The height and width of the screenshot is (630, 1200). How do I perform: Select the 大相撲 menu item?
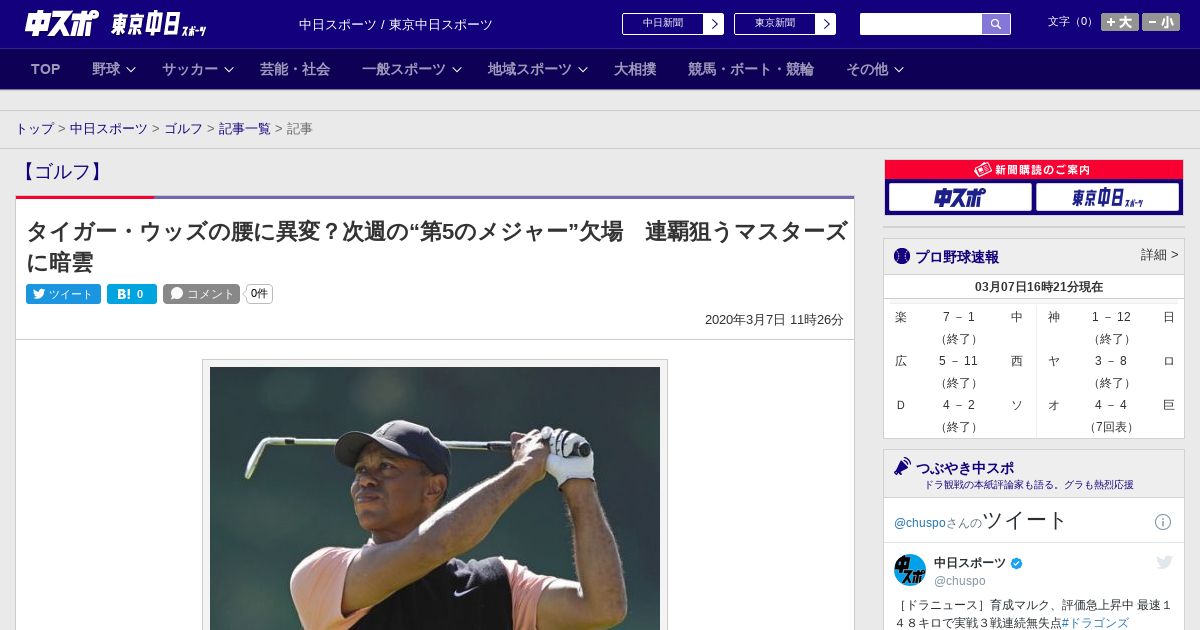[x=635, y=69]
